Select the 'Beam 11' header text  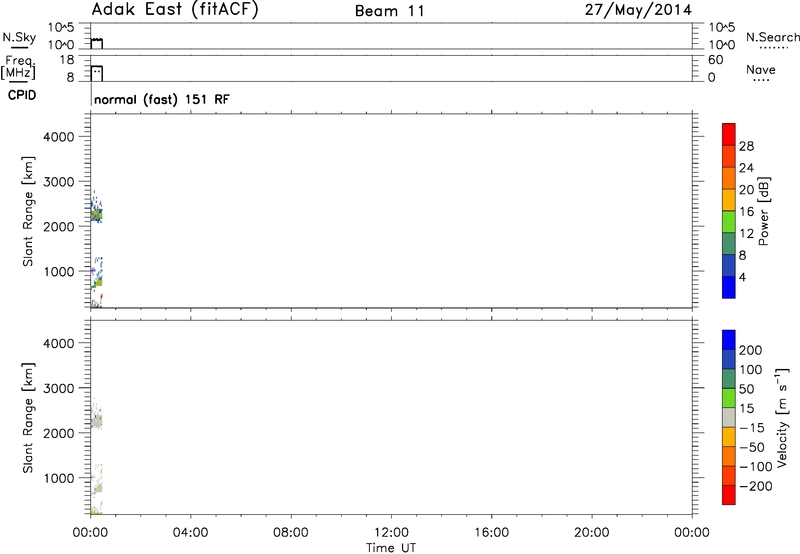pos(390,11)
